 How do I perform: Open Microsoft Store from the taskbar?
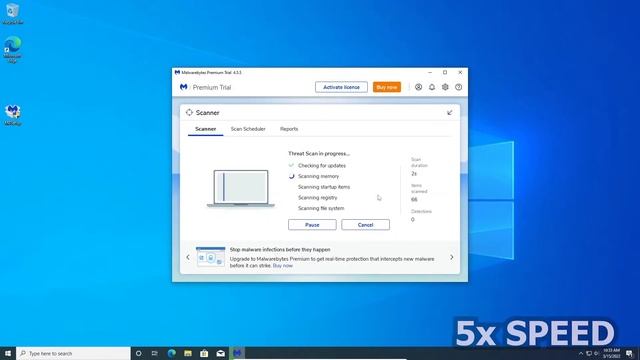pos(204,353)
